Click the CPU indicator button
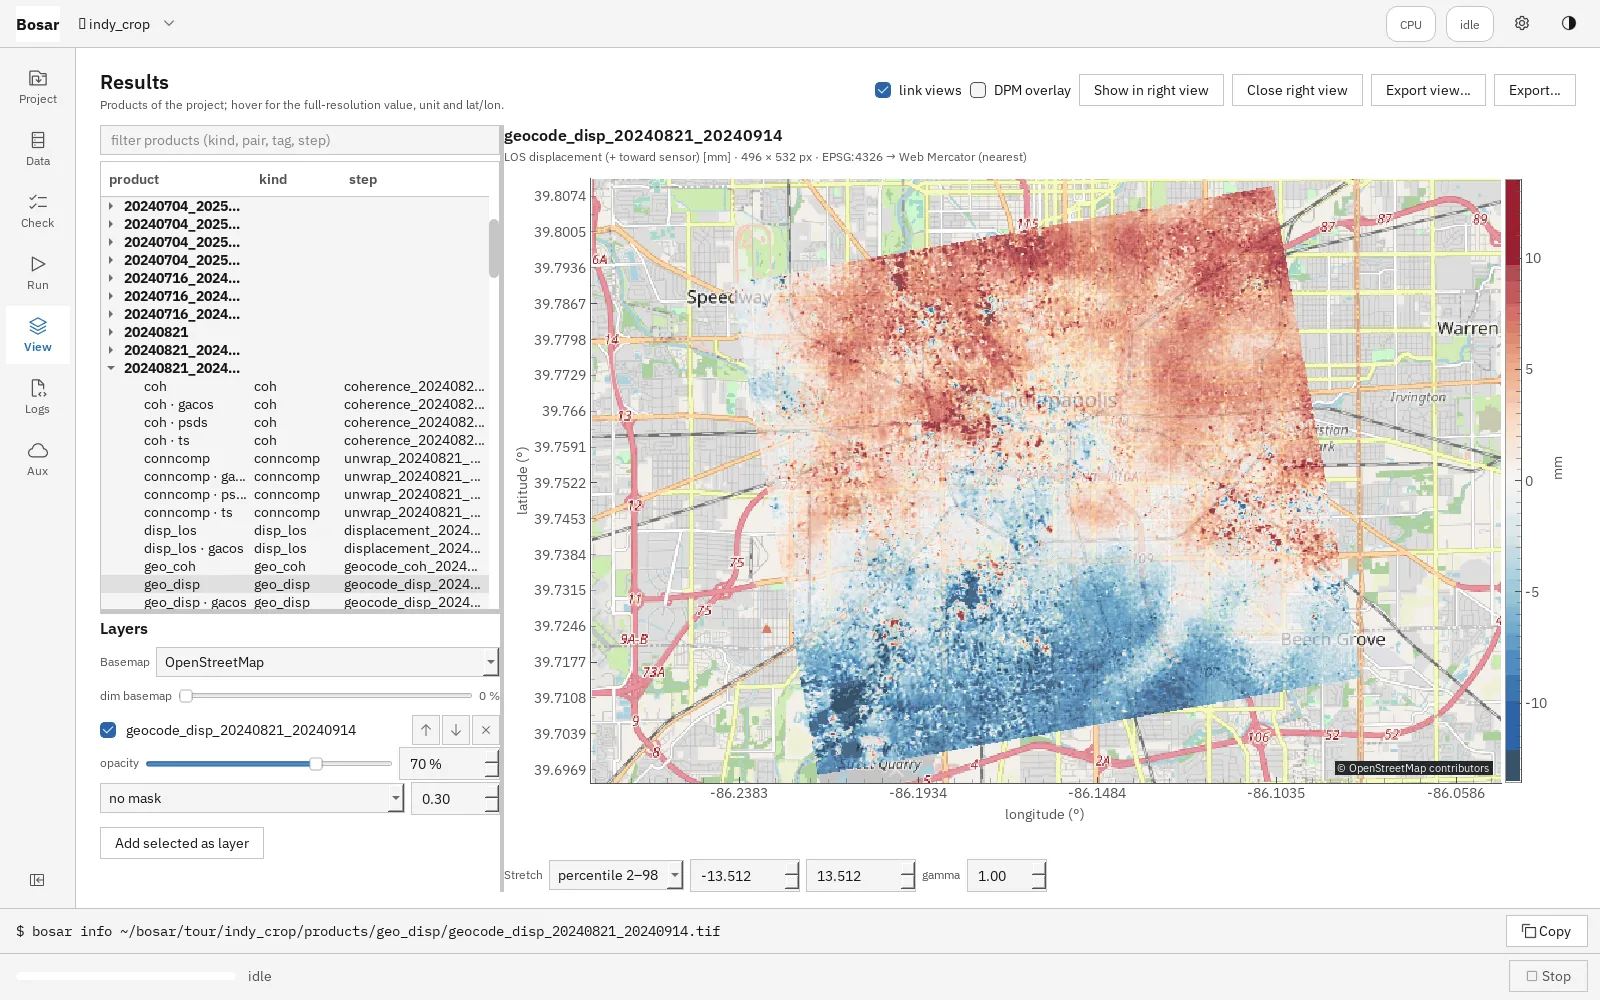 point(1411,24)
